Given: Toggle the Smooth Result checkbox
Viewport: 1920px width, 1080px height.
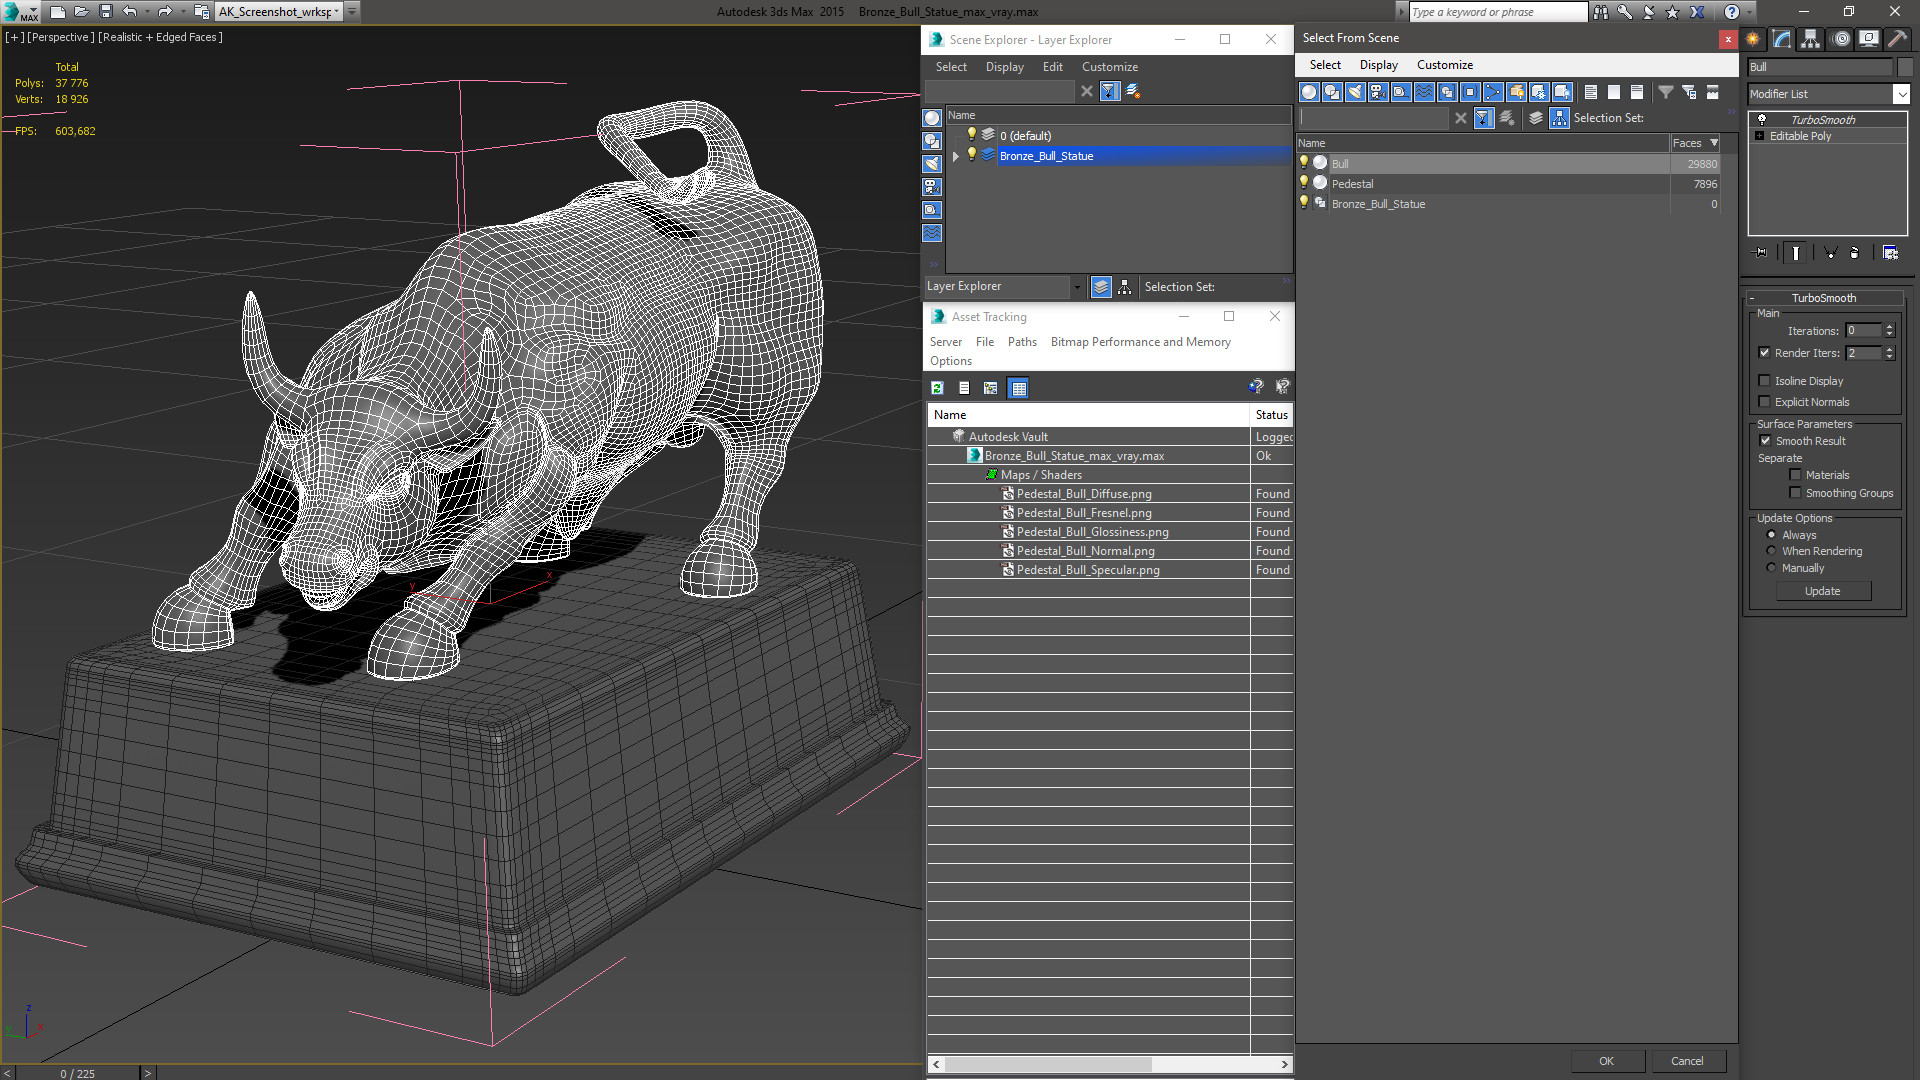Looking at the screenshot, I should 1765,441.
